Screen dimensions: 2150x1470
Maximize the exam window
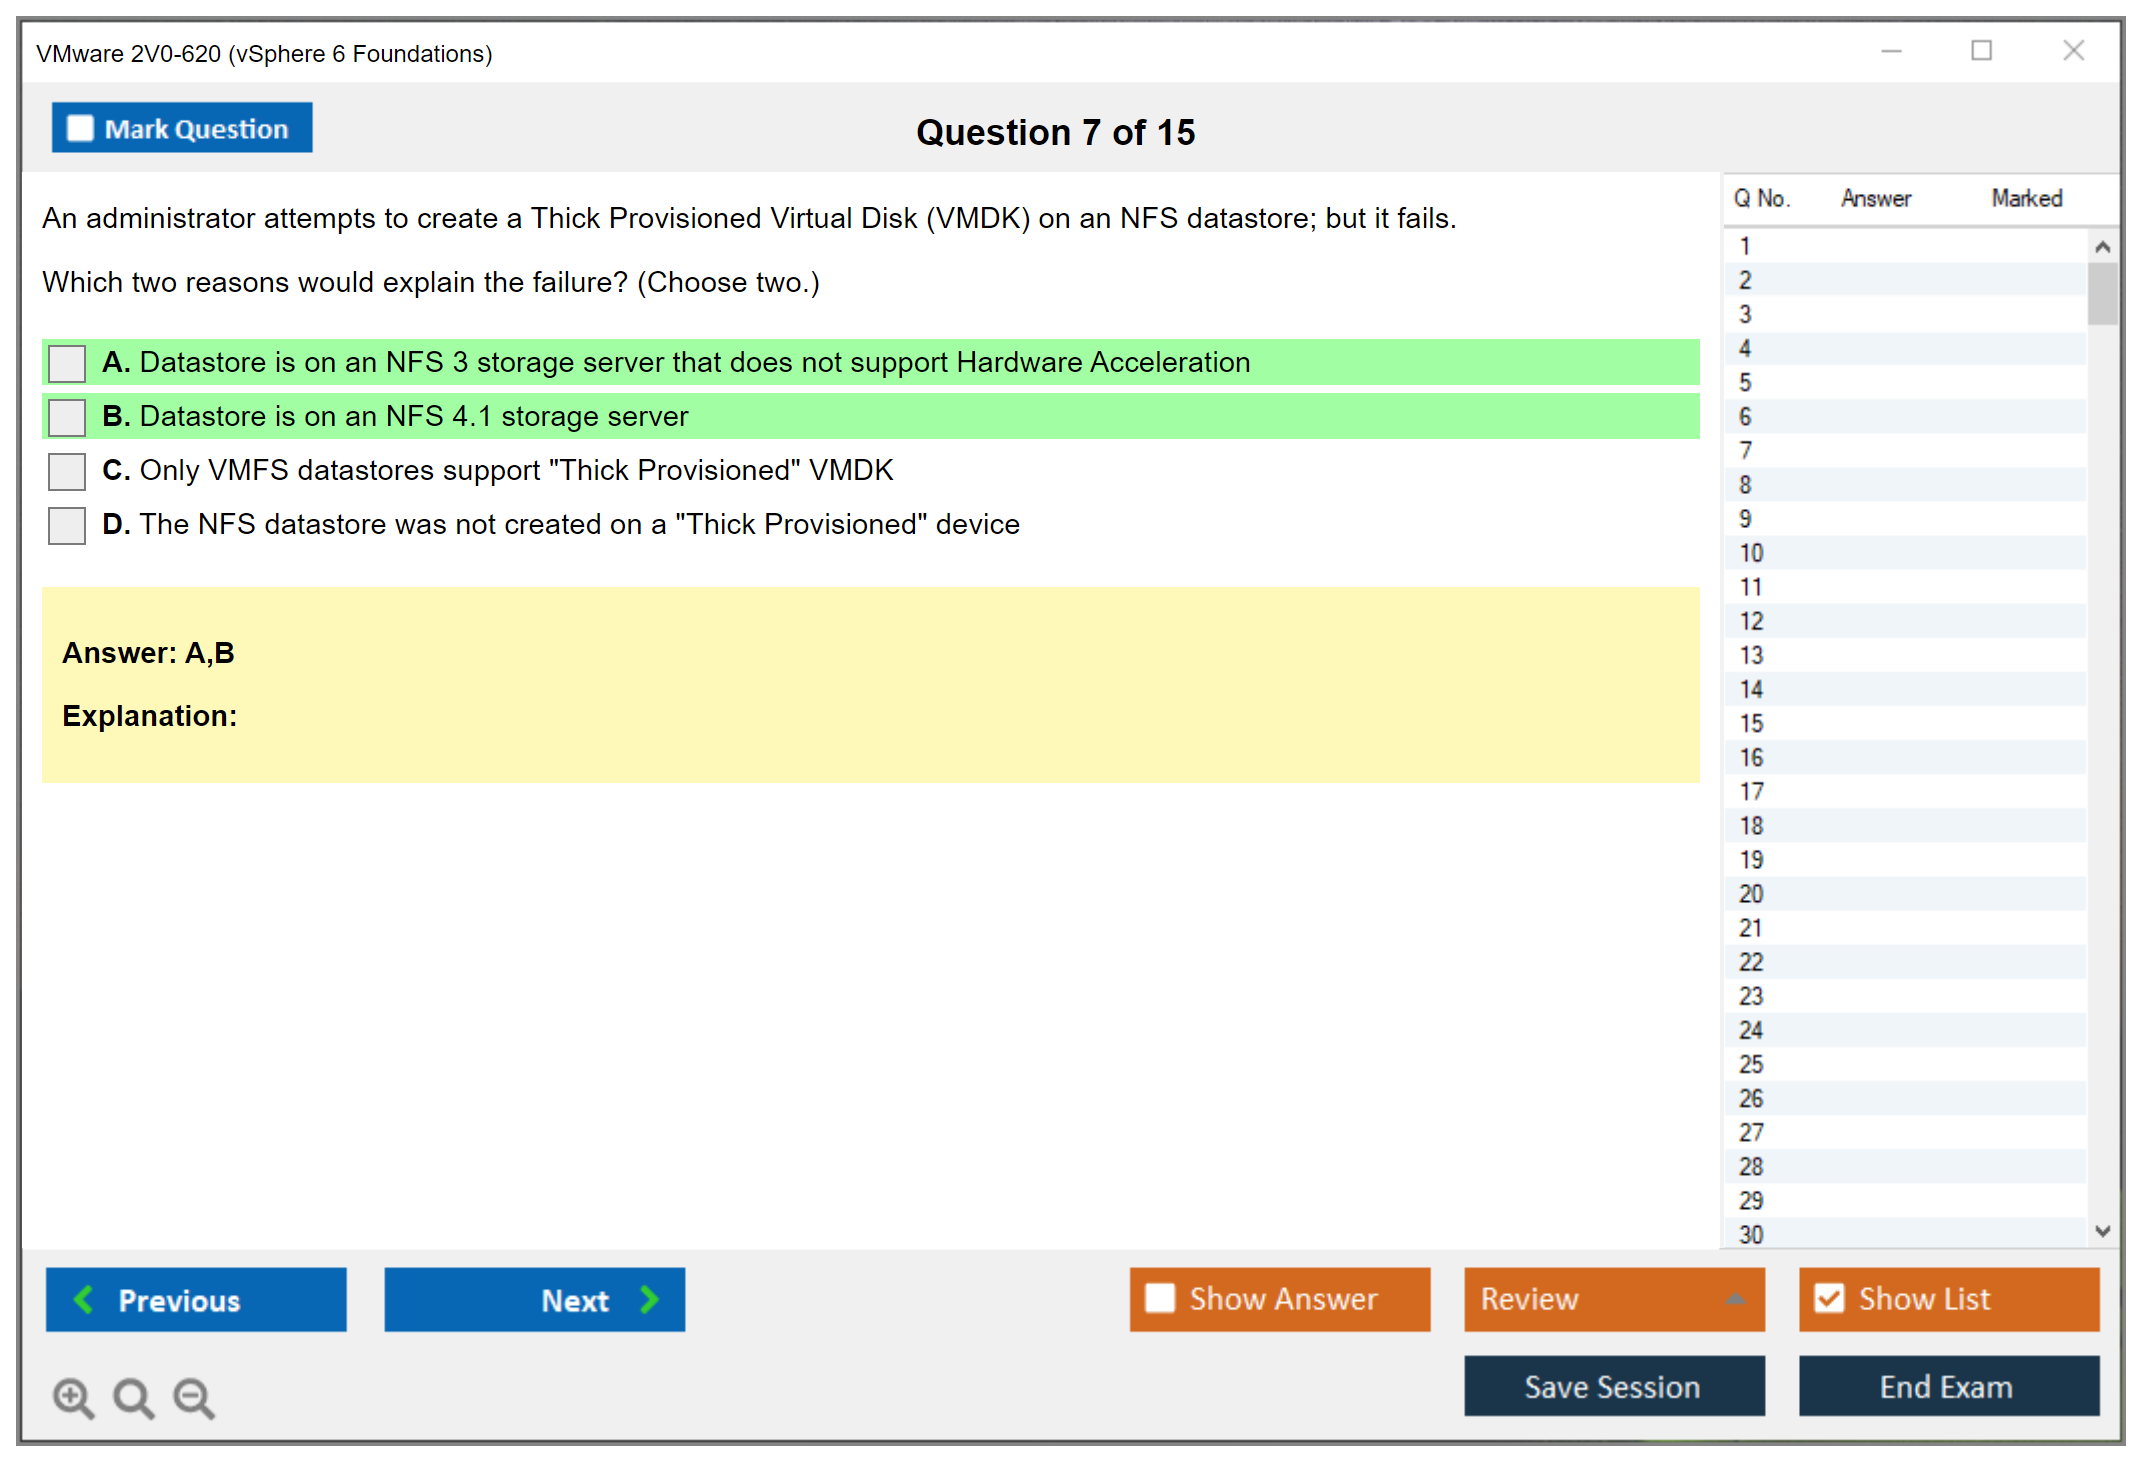pos(1981,51)
